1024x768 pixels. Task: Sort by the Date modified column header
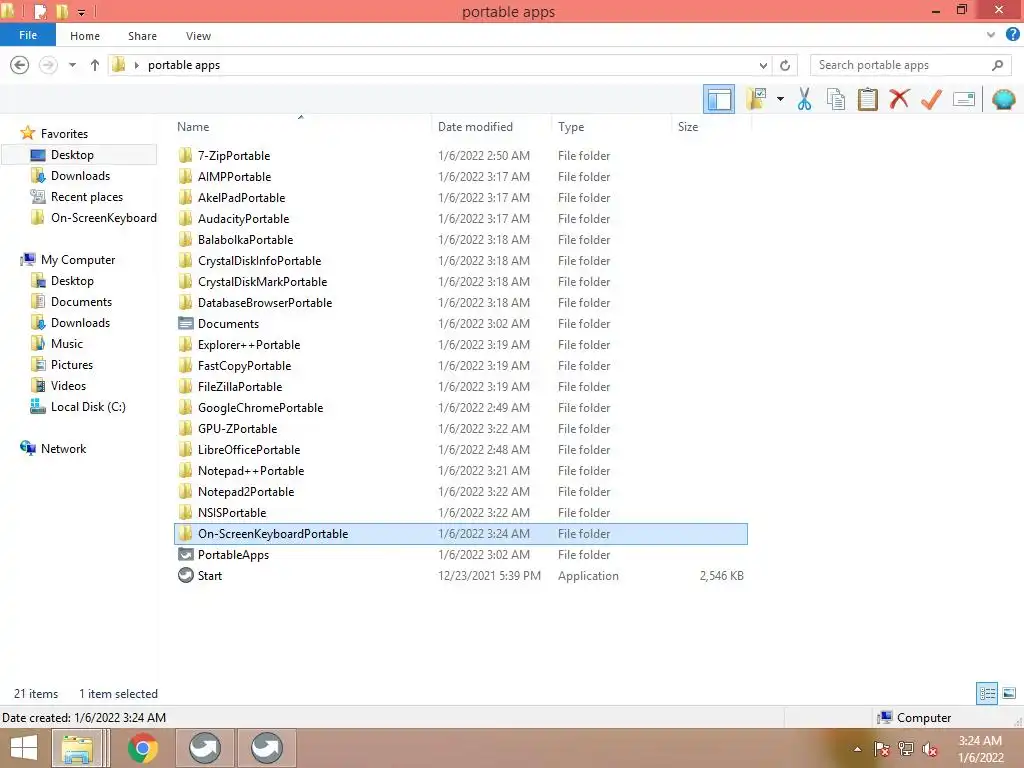[475, 127]
